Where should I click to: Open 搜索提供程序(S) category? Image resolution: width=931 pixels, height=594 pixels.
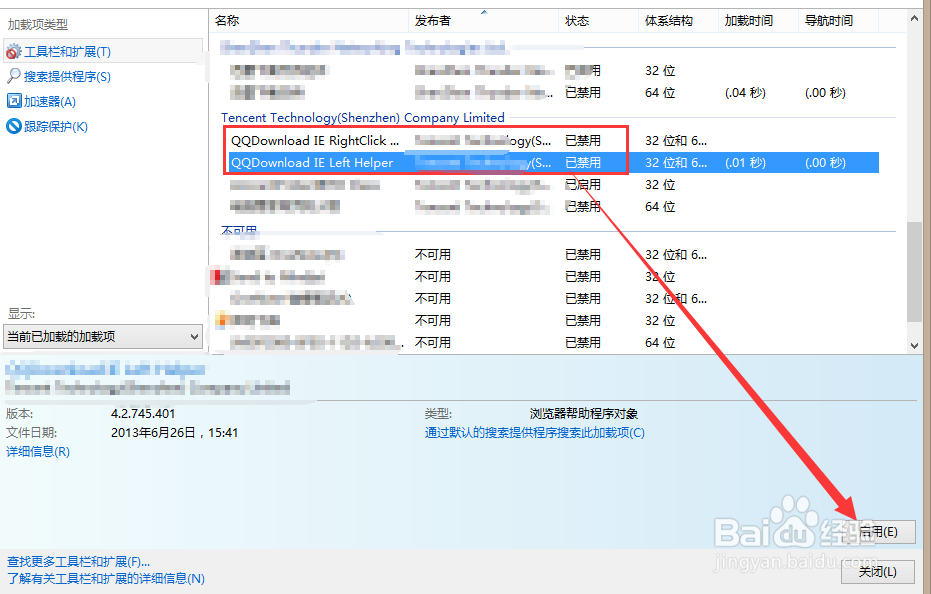(x=67, y=77)
